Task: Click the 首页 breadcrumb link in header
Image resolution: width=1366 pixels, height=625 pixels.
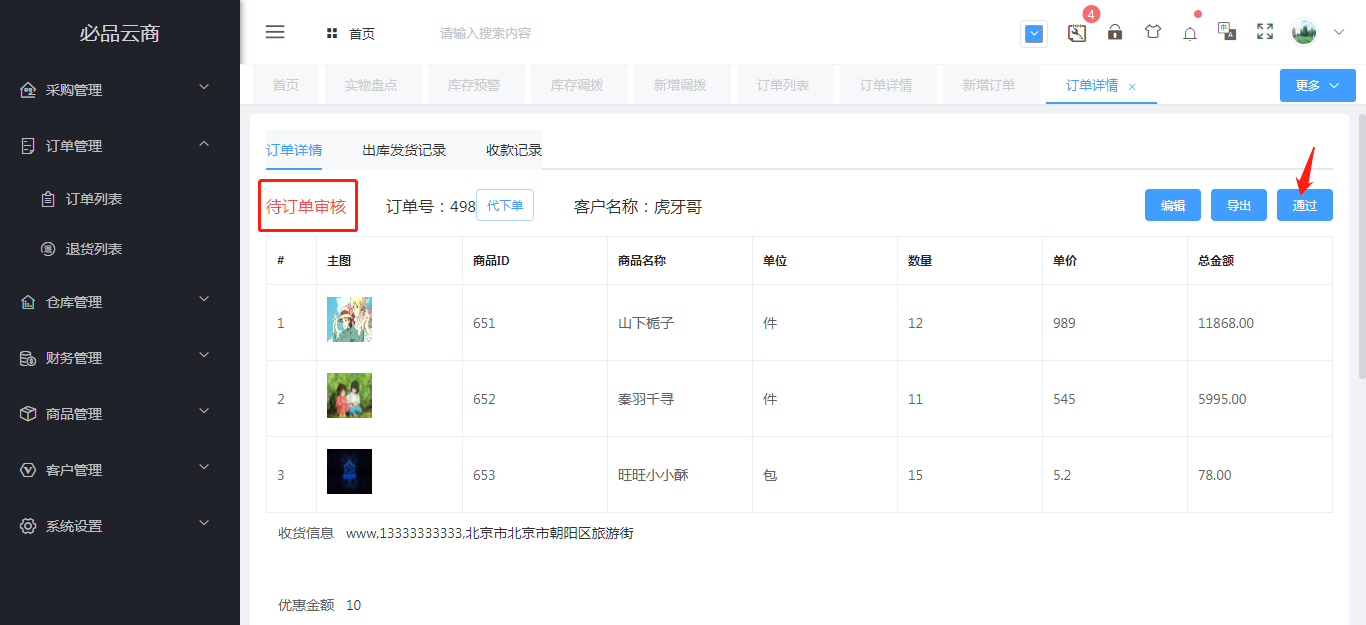Action: 362,34
